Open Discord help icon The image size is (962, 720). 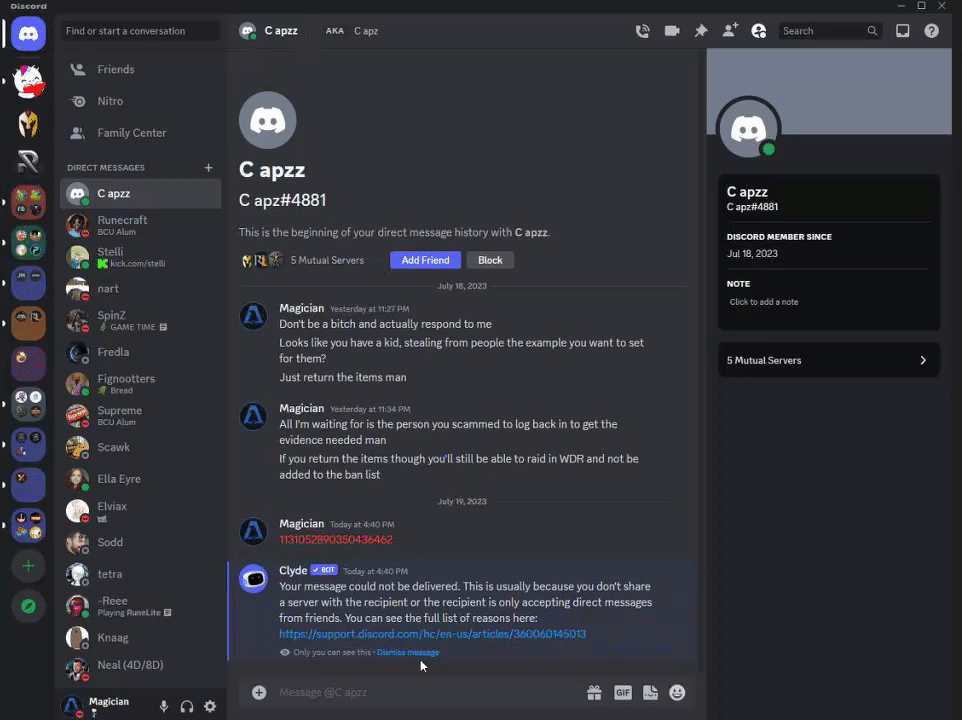pos(931,31)
